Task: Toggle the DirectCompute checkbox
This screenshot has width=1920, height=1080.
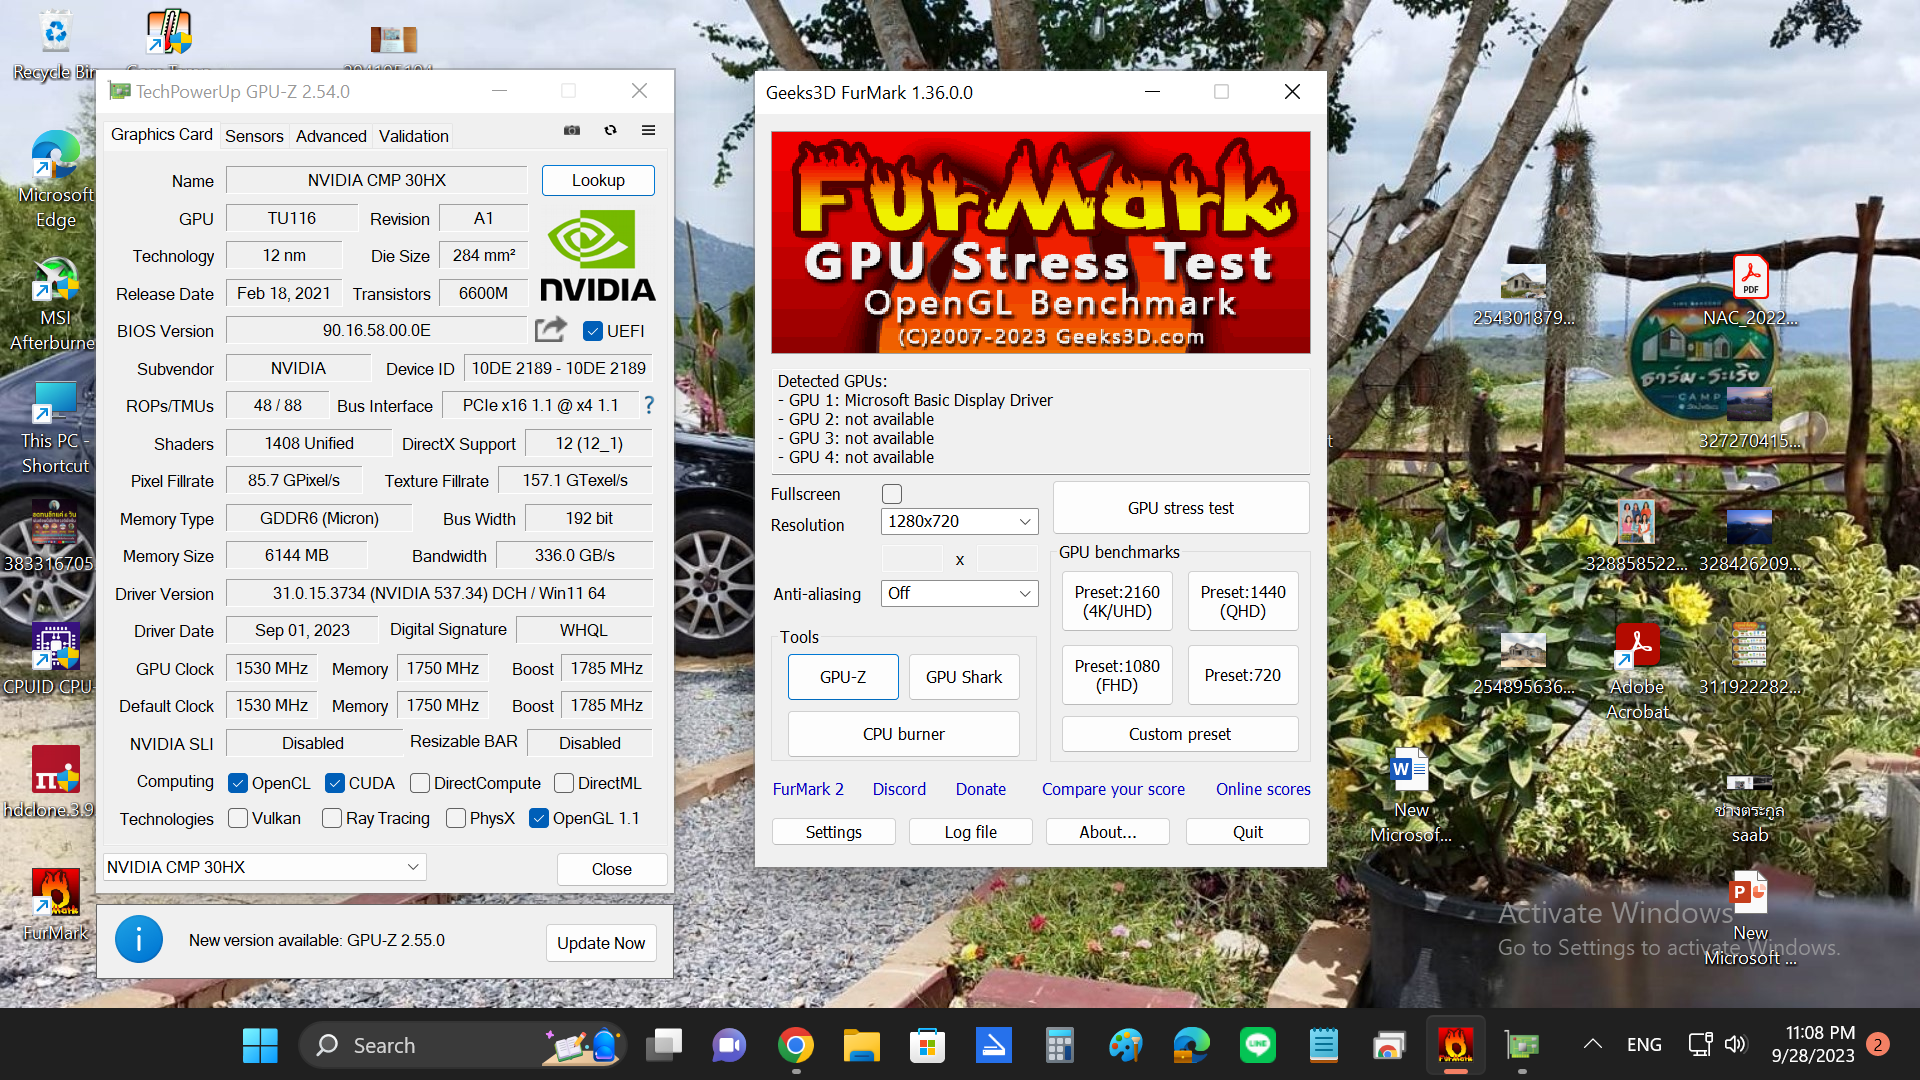Action: [420, 783]
